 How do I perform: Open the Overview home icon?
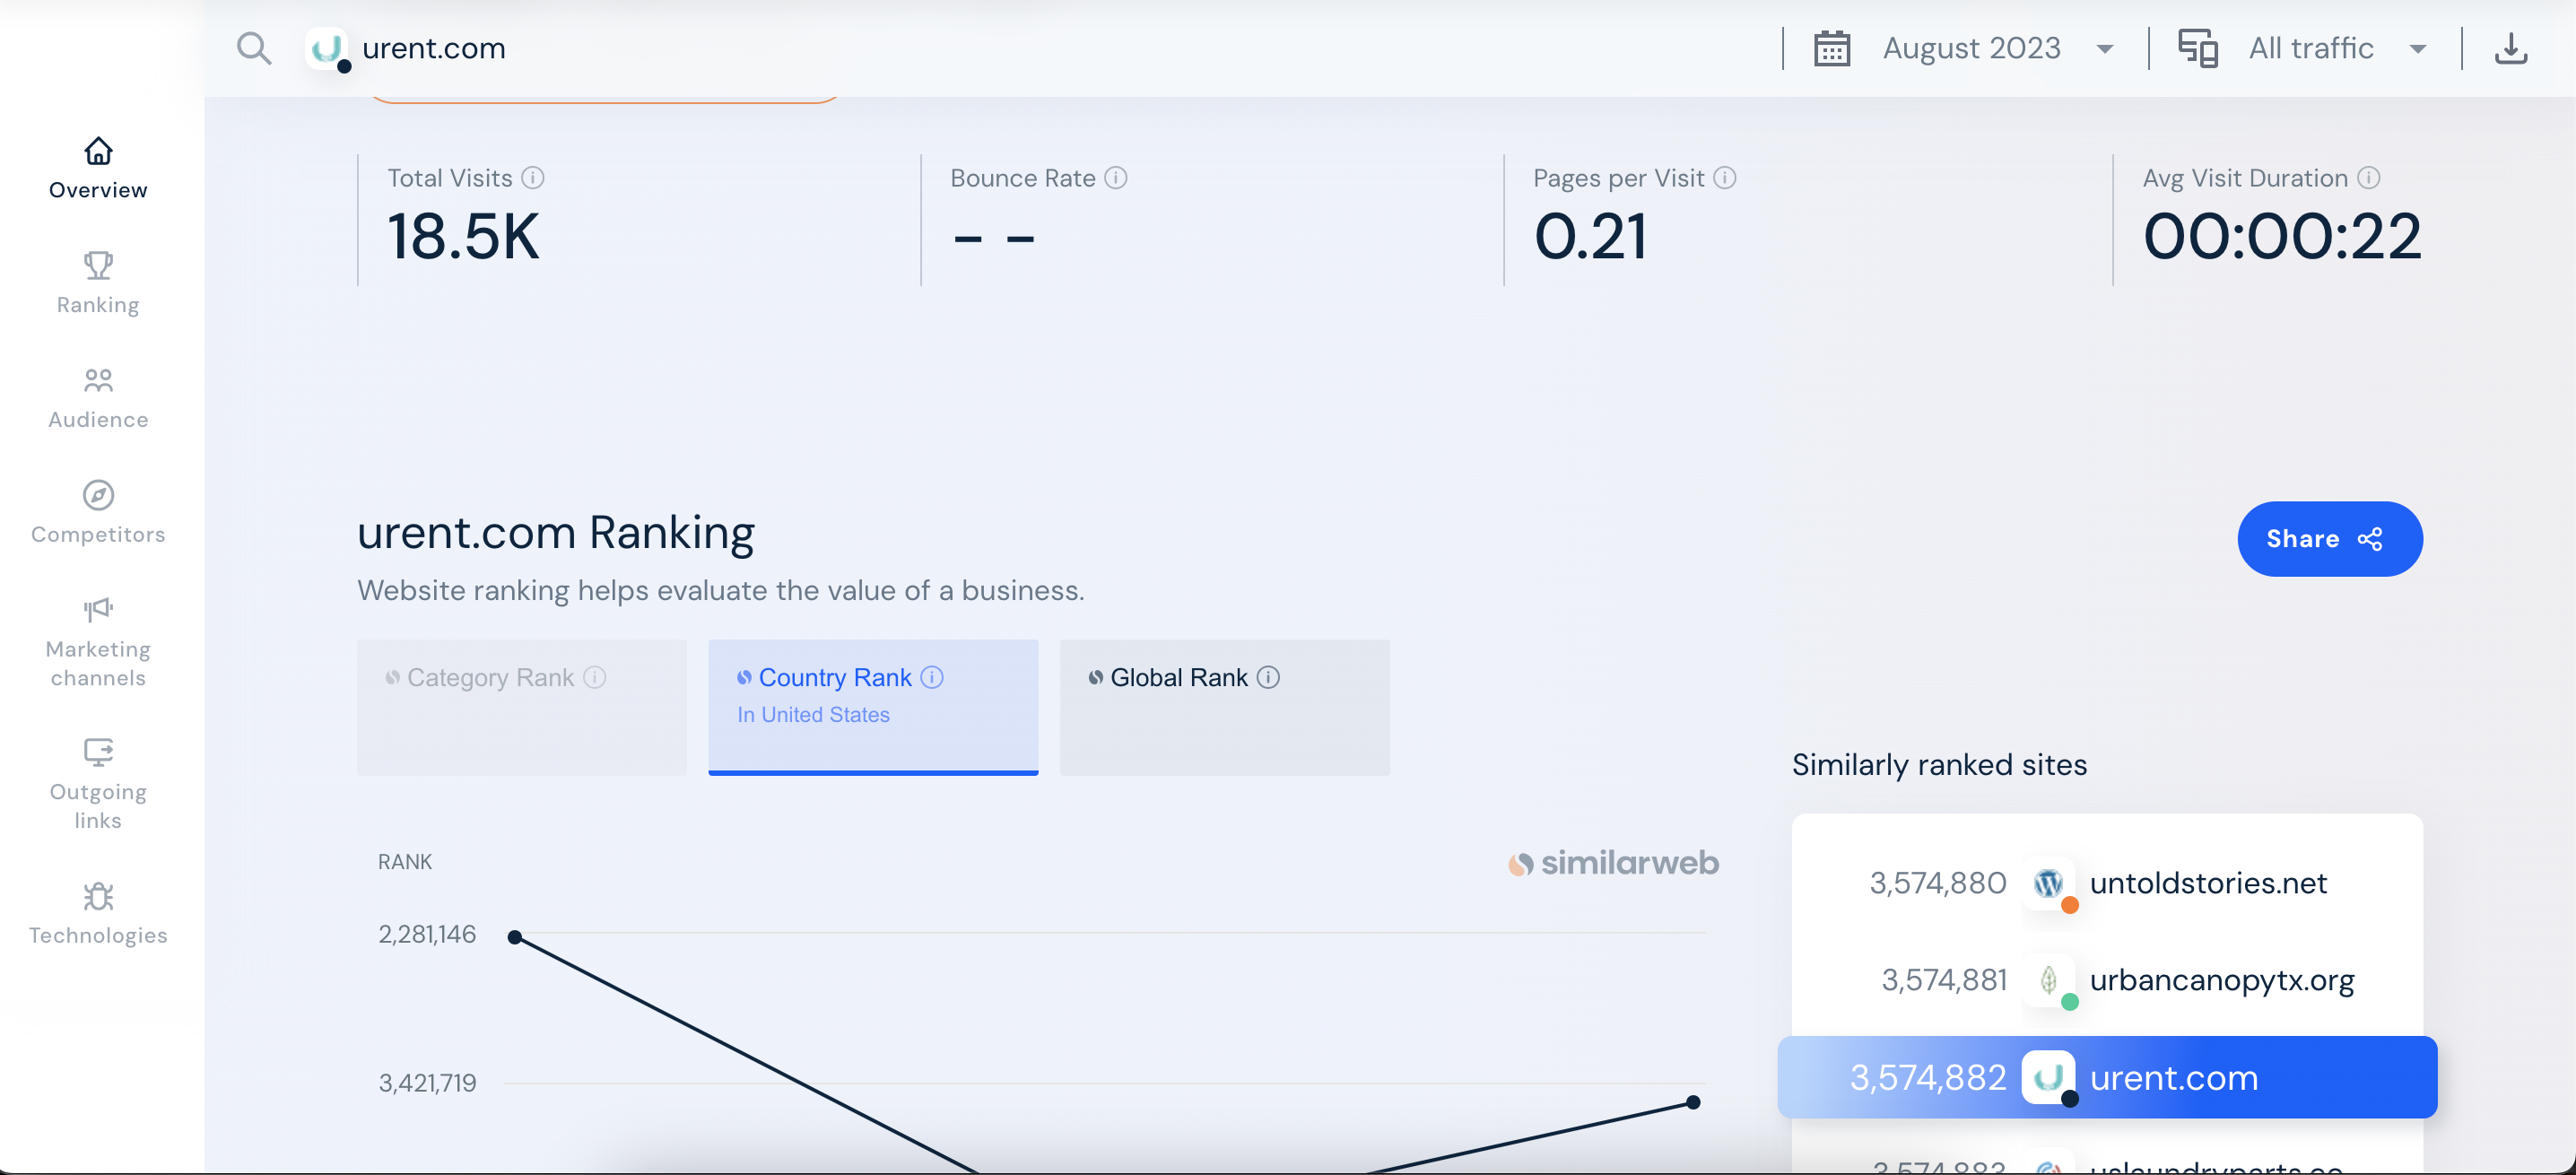98,152
